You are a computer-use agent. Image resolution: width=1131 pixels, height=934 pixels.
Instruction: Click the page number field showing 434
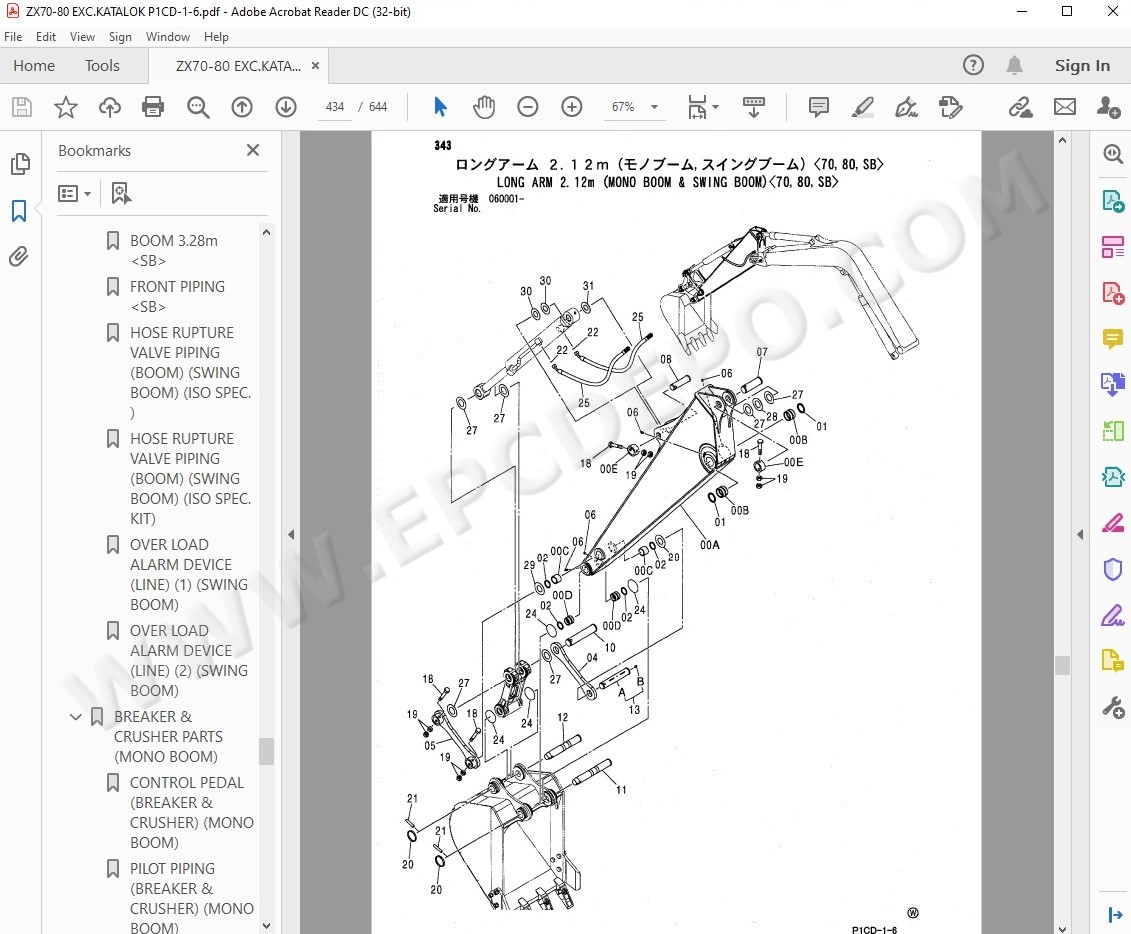pyautogui.click(x=335, y=107)
